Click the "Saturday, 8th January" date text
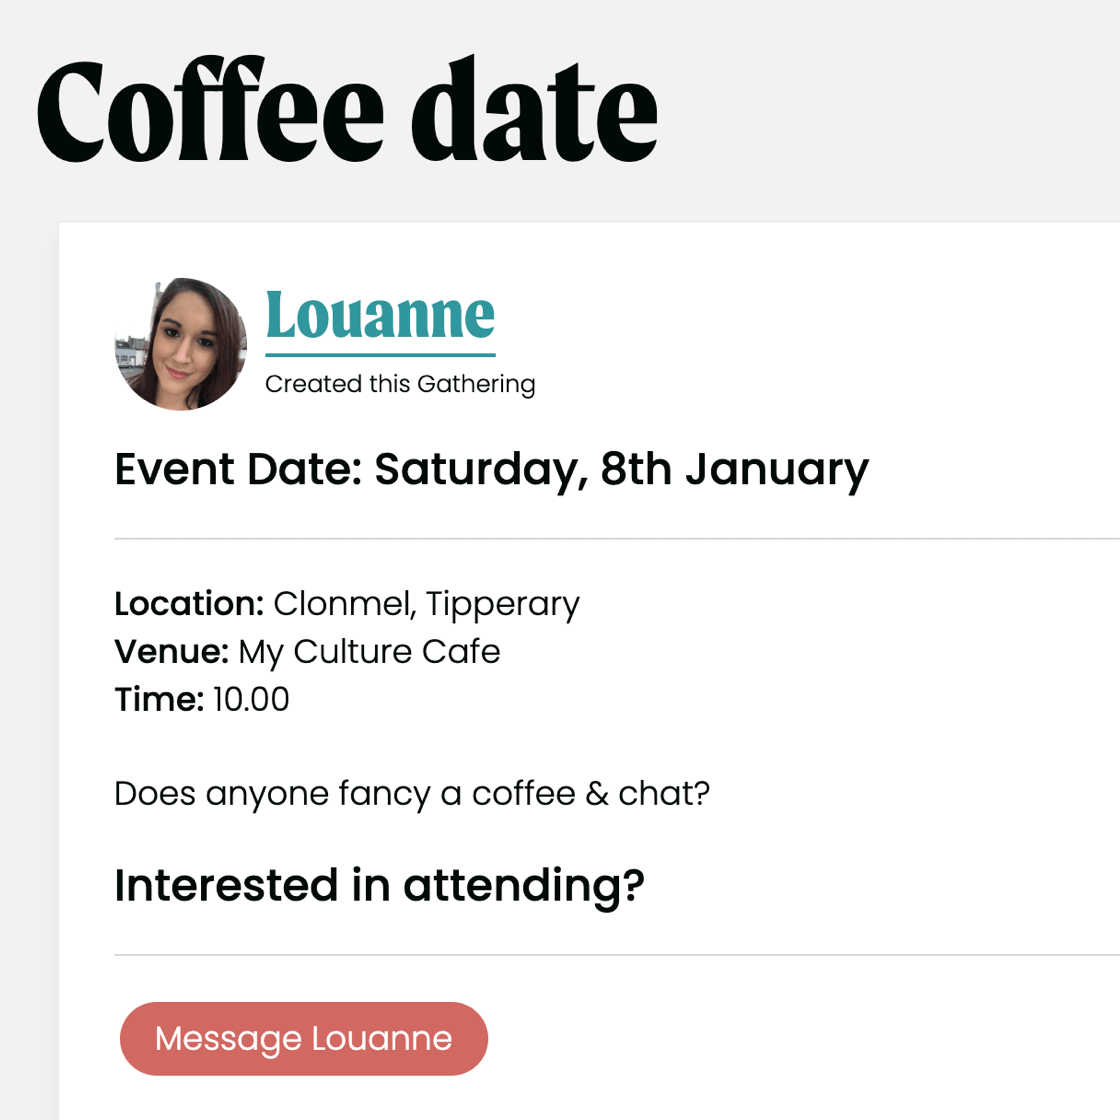 621,469
